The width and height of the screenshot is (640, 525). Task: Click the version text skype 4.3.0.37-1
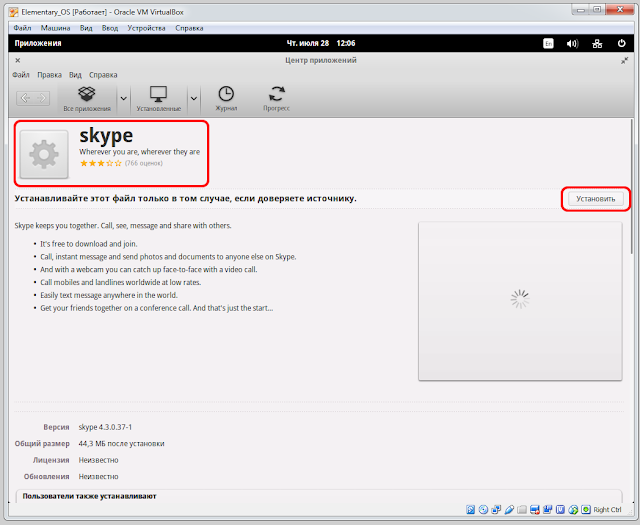(x=105, y=427)
